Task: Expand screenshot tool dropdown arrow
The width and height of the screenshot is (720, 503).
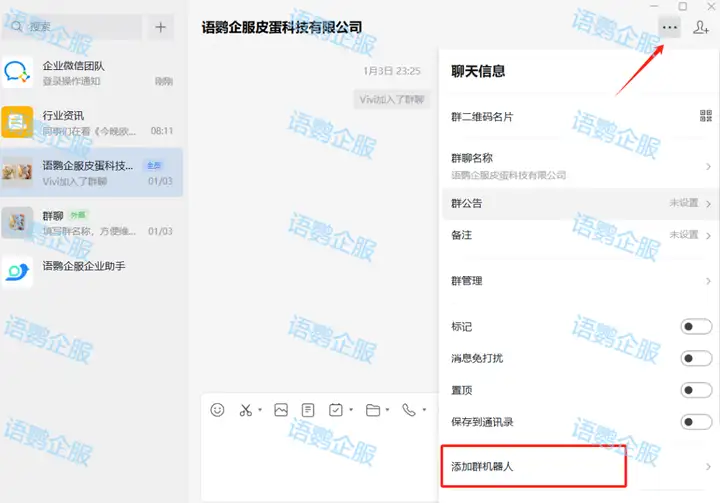Action: click(260, 410)
